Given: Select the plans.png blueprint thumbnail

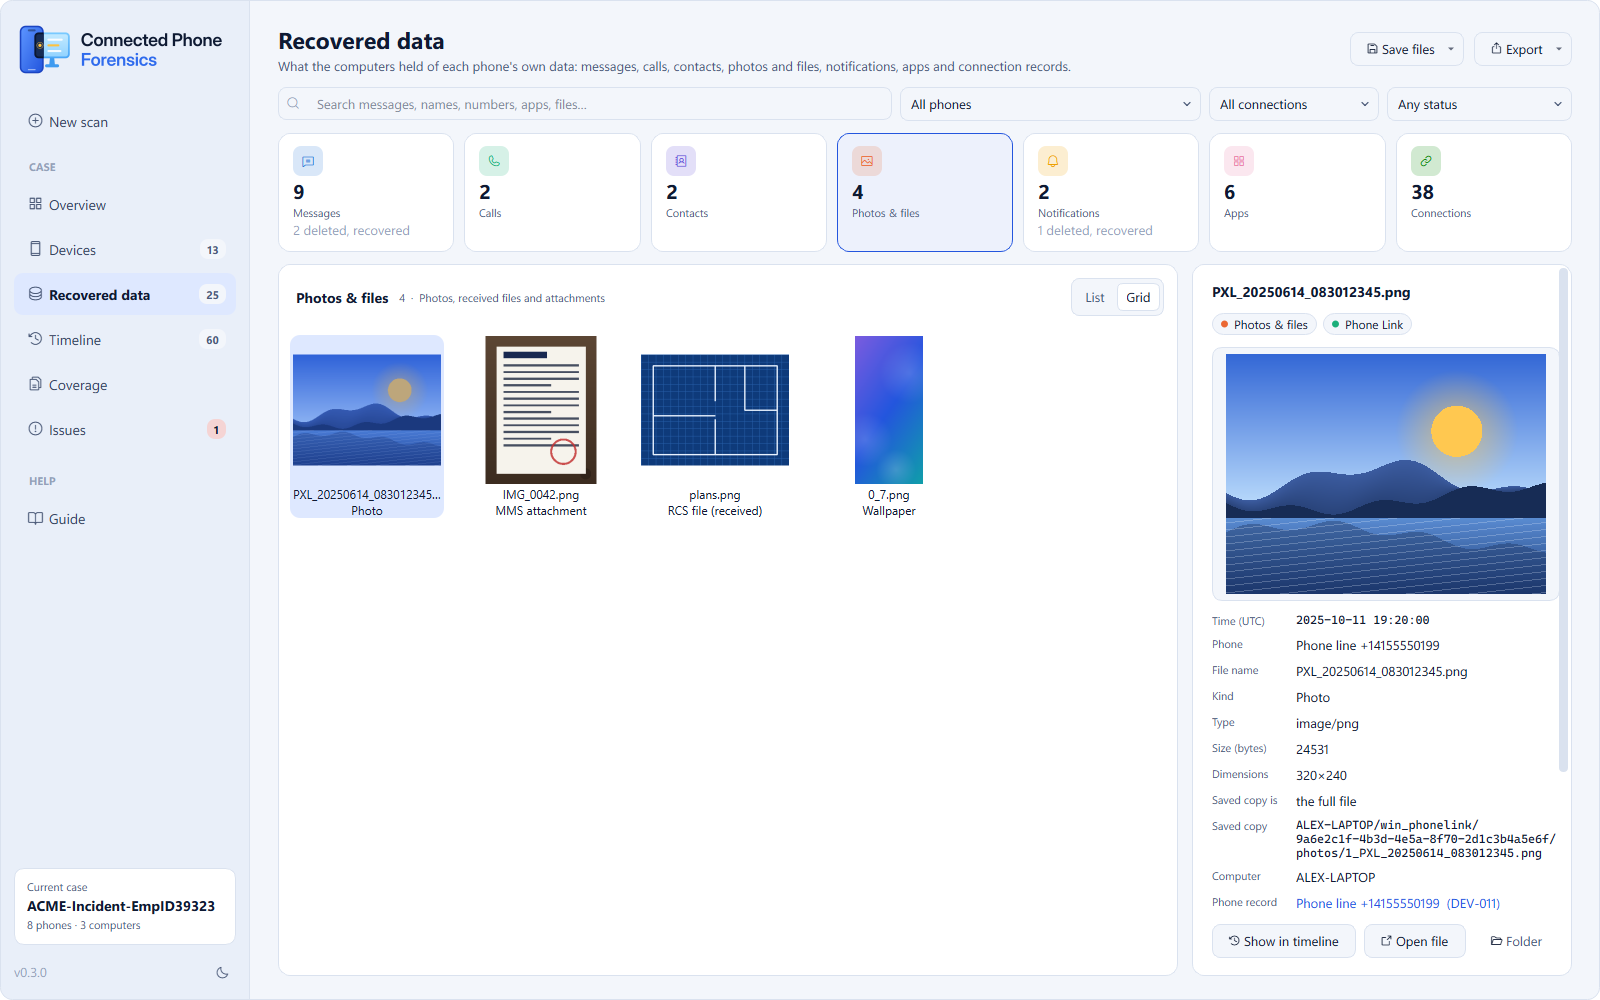Looking at the screenshot, I should click(715, 410).
